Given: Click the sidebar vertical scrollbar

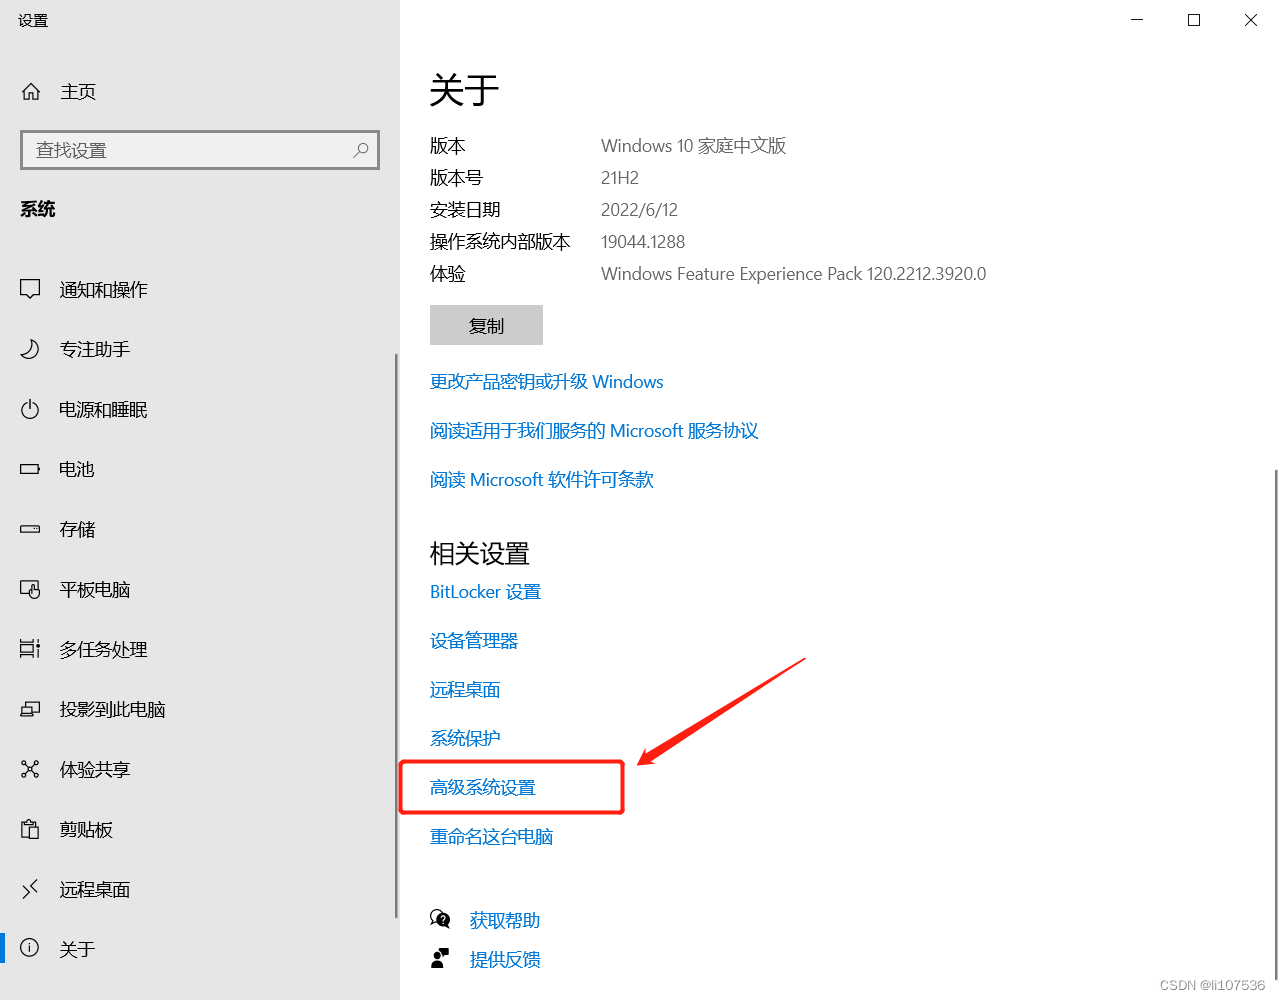Looking at the screenshot, I should click(397, 636).
